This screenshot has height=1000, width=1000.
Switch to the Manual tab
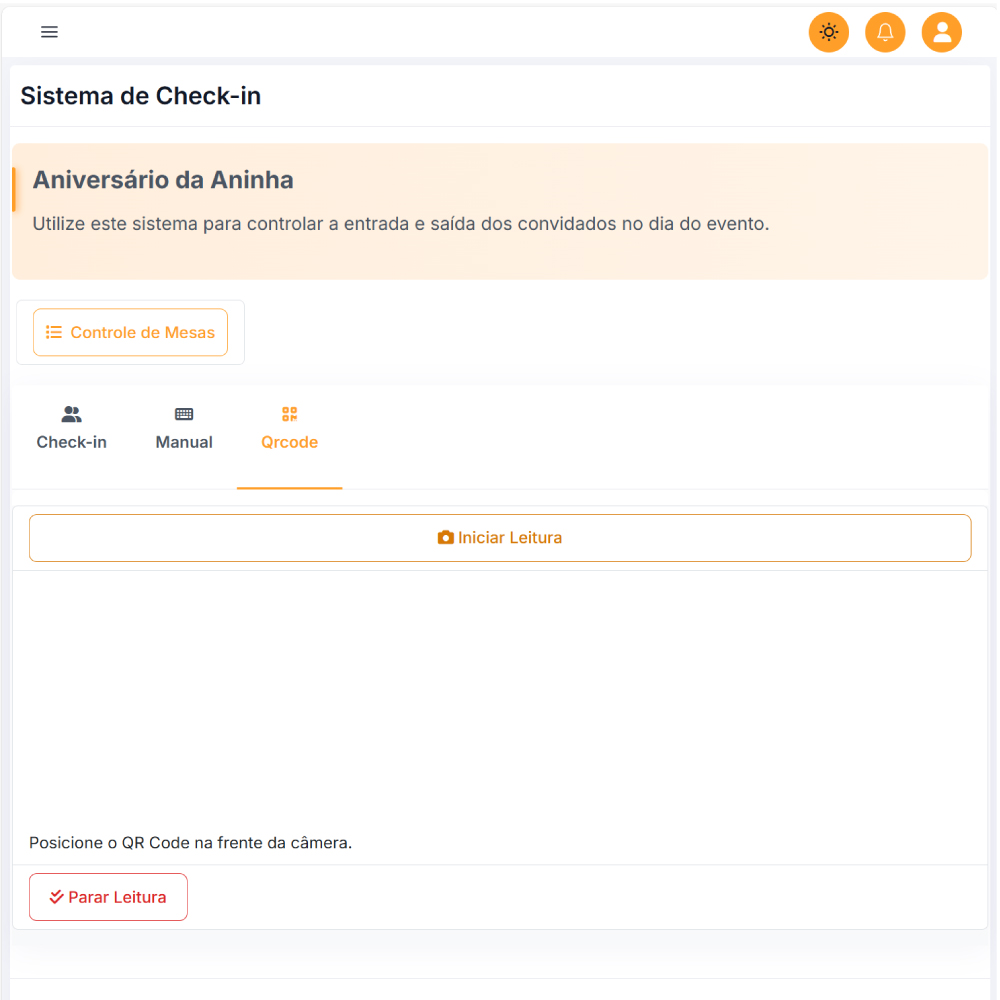point(184,442)
